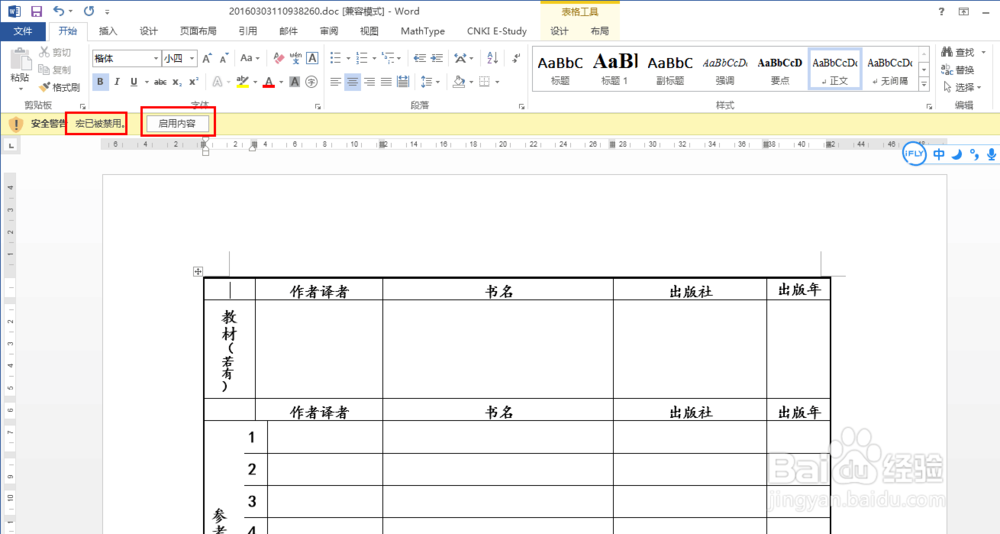Click the Undo arrow icon
The image size is (1000, 534).
coord(59,11)
